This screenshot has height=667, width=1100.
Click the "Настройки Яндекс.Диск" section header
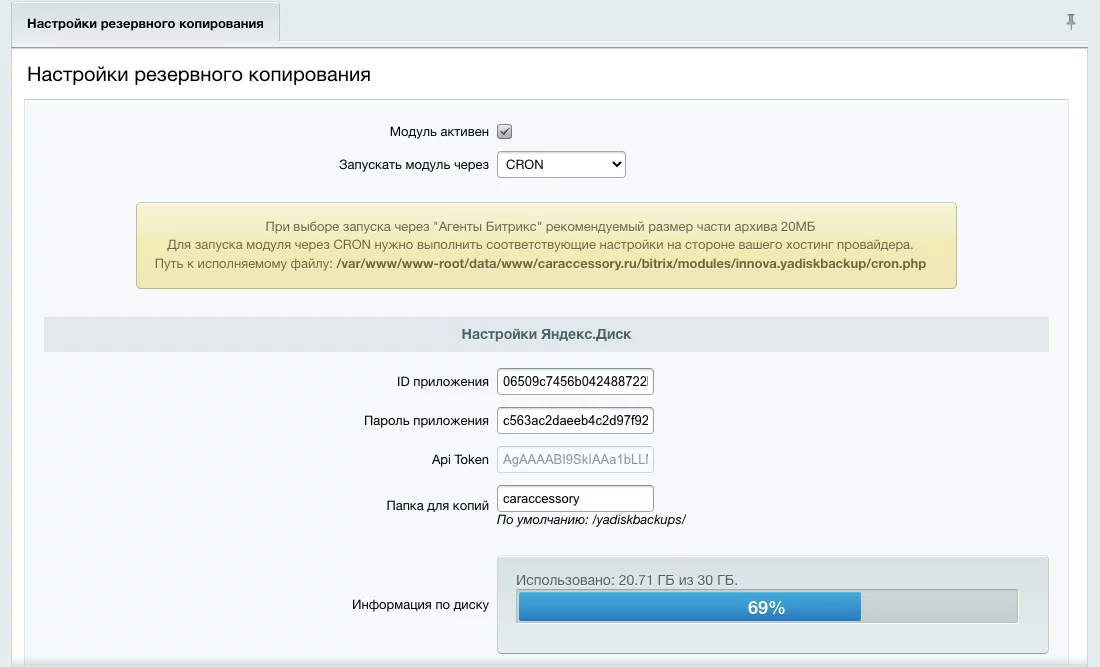coord(546,334)
